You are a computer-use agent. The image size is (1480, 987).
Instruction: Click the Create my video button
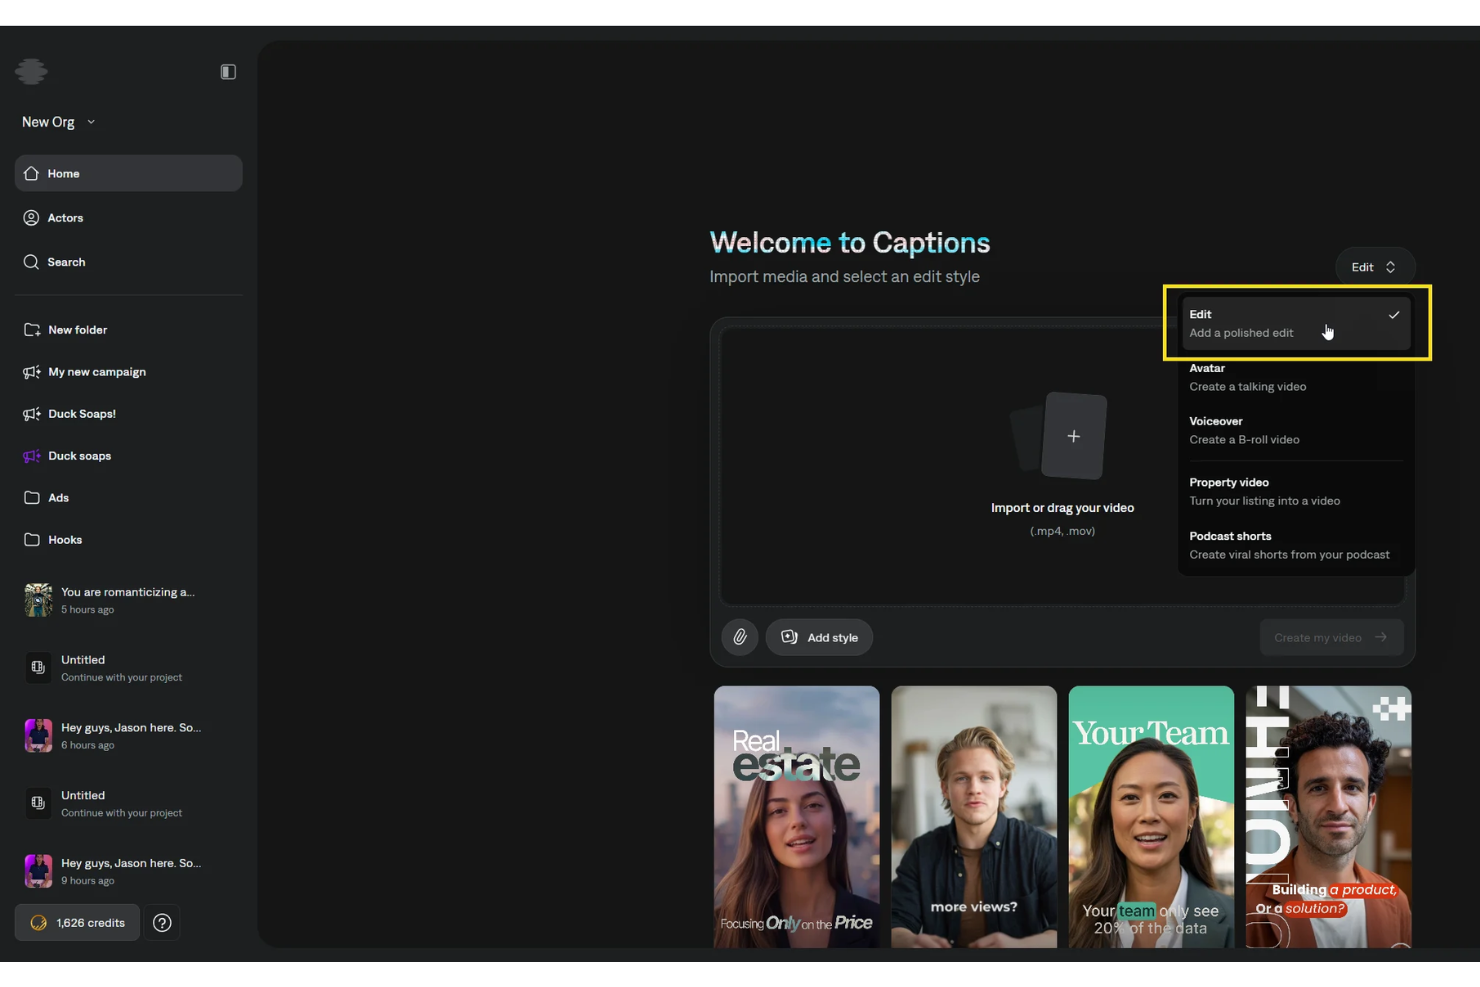(x=1331, y=637)
